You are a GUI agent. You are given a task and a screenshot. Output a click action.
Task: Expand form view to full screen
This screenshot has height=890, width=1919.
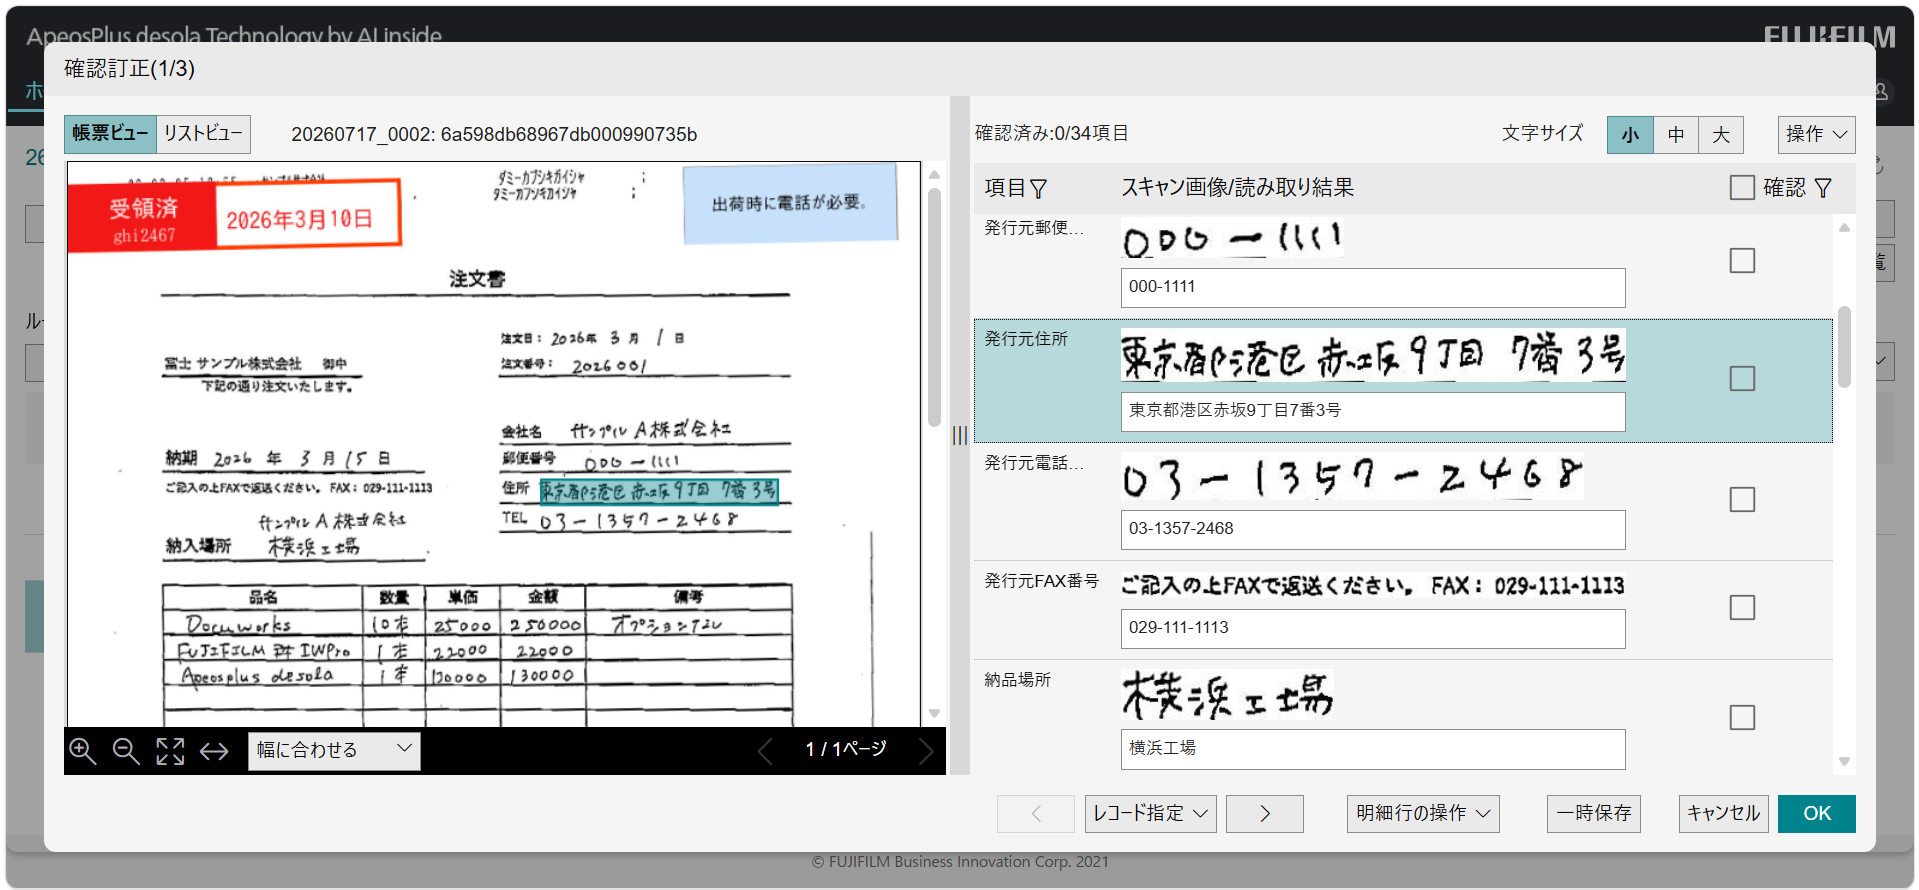pyautogui.click(x=170, y=751)
